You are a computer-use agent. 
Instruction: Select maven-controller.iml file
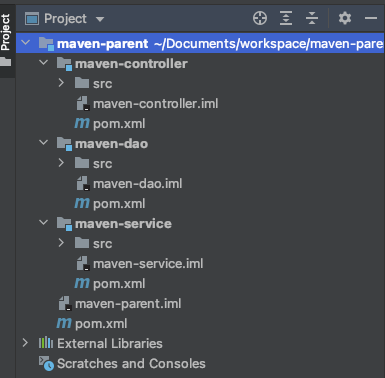click(x=156, y=104)
